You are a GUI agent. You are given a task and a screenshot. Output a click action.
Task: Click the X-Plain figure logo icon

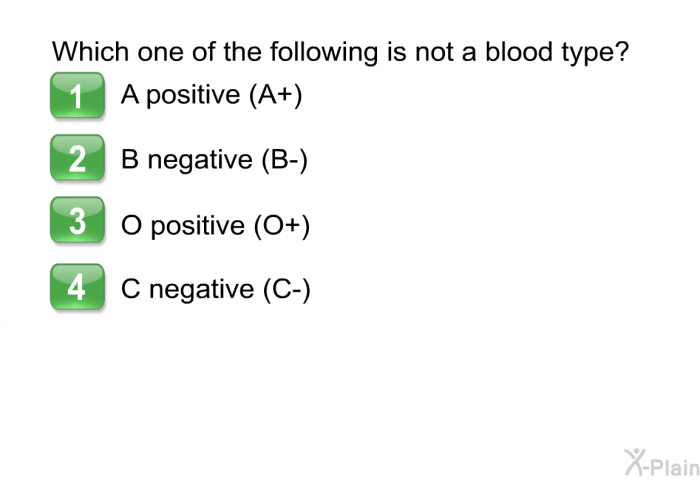pyautogui.click(x=636, y=461)
